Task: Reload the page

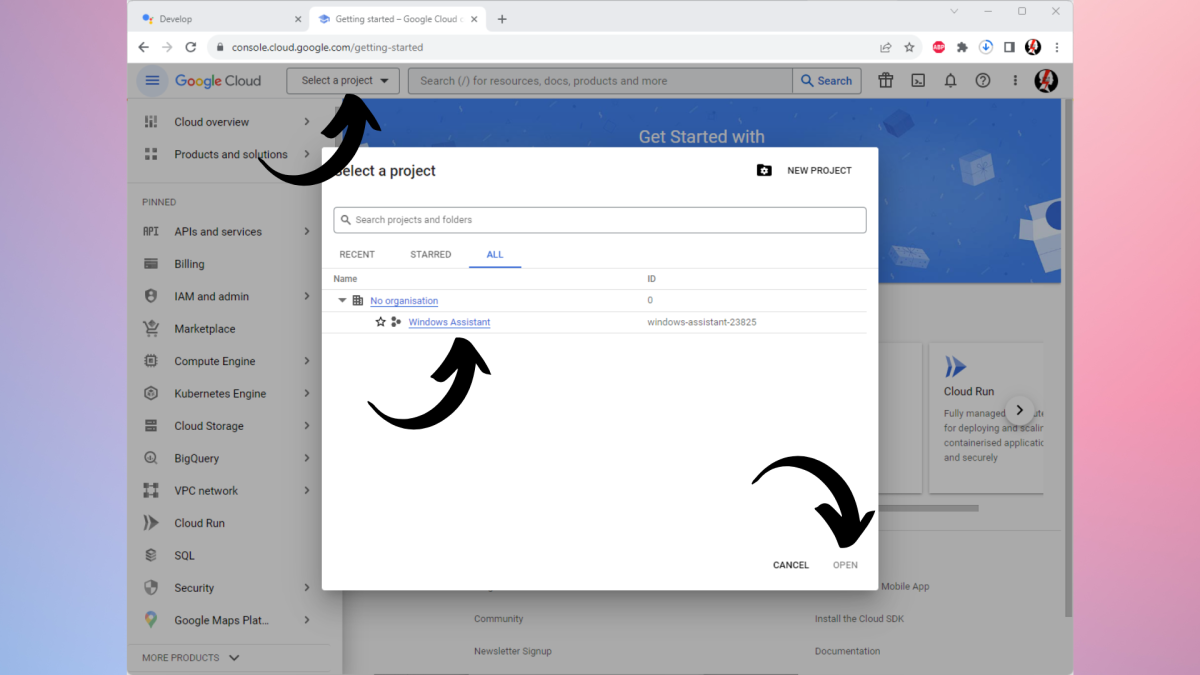Action: pos(190,47)
